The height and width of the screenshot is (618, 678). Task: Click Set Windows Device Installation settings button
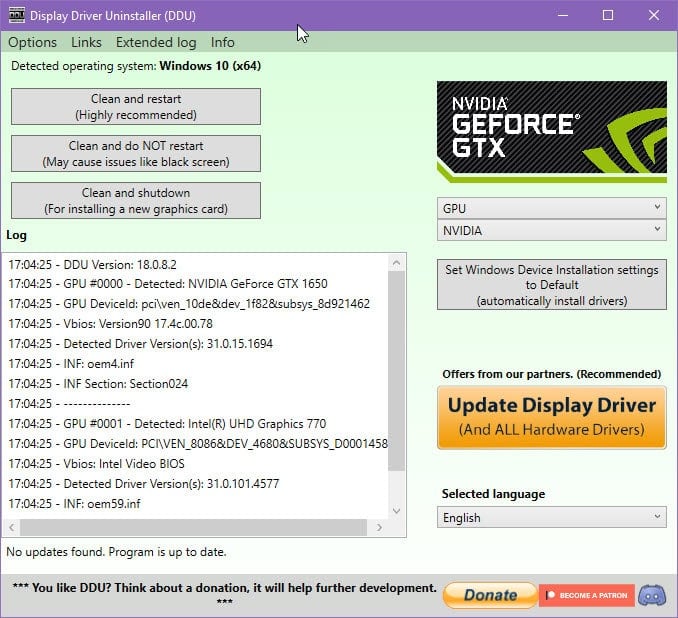point(552,285)
